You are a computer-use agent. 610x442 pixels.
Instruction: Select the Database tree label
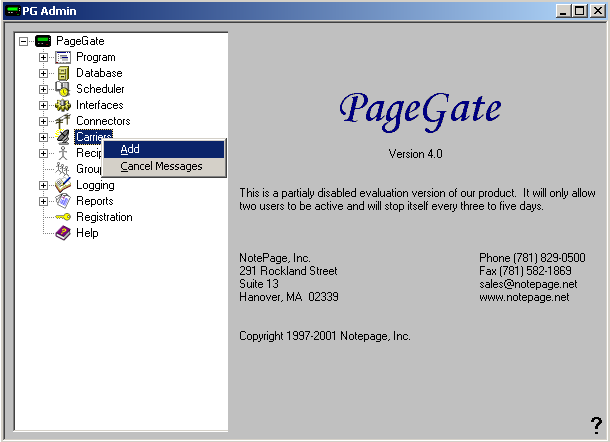click(99, 73)
